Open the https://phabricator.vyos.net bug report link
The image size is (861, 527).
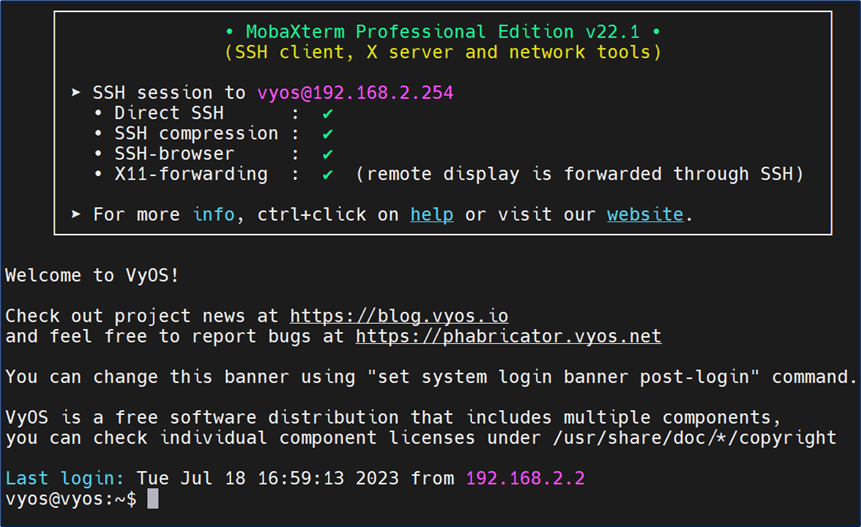[x=508, y=336]
